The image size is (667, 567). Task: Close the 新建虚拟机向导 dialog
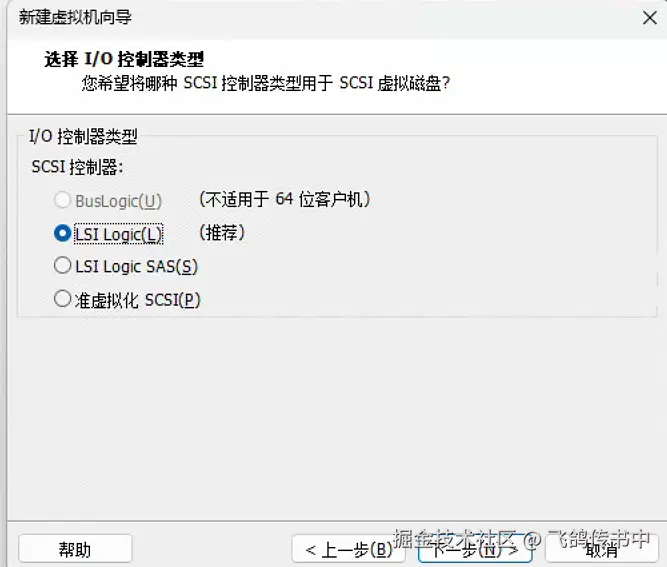(650, 18)
